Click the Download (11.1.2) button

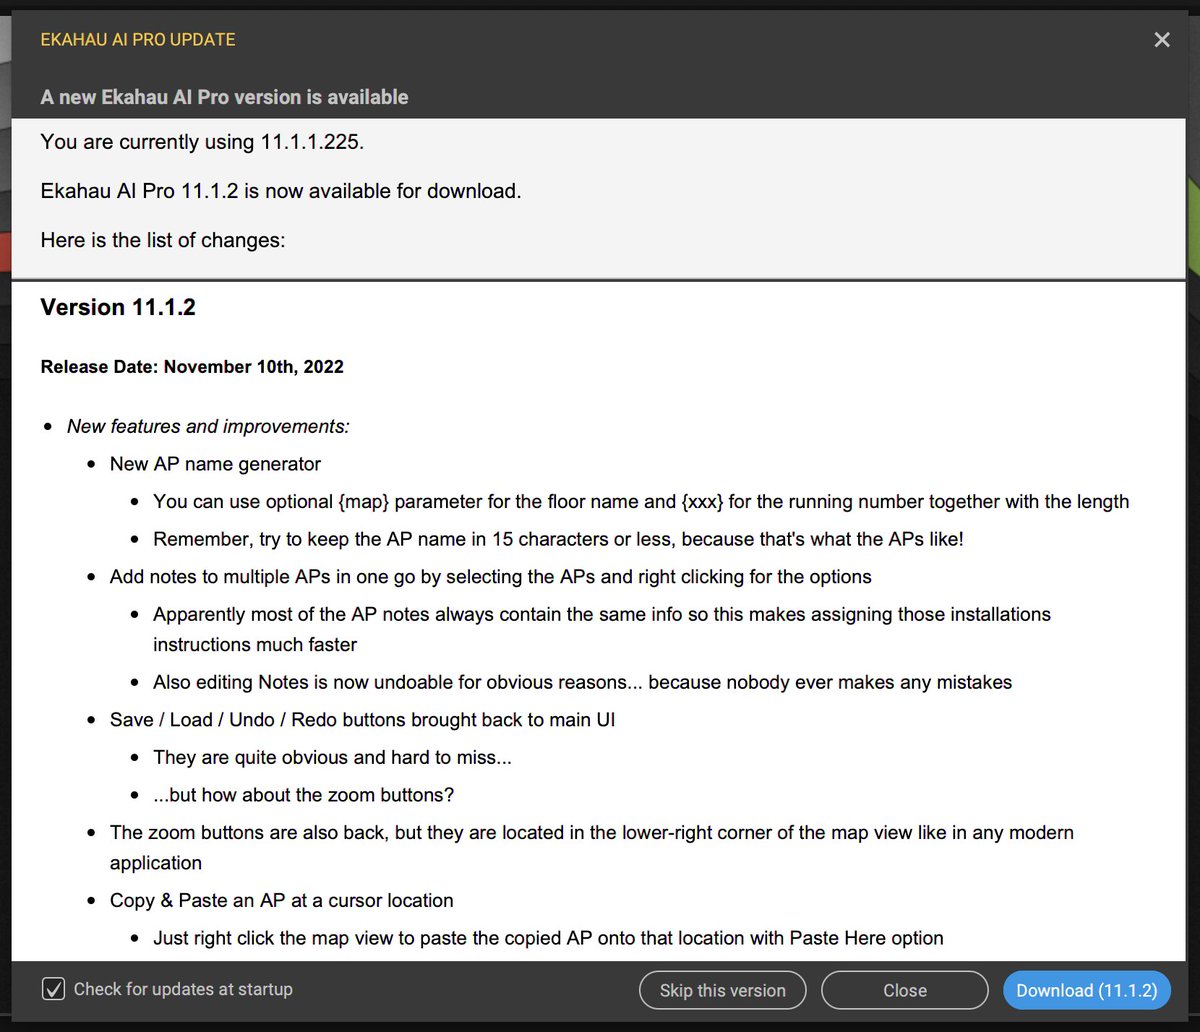pos(1086,990)
